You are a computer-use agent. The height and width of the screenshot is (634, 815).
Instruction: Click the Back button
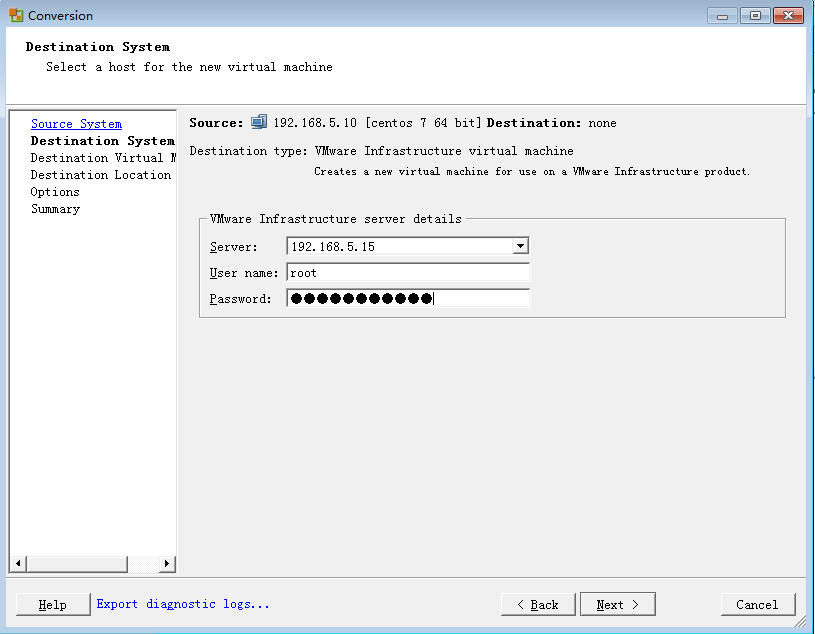tap(537, 604)
